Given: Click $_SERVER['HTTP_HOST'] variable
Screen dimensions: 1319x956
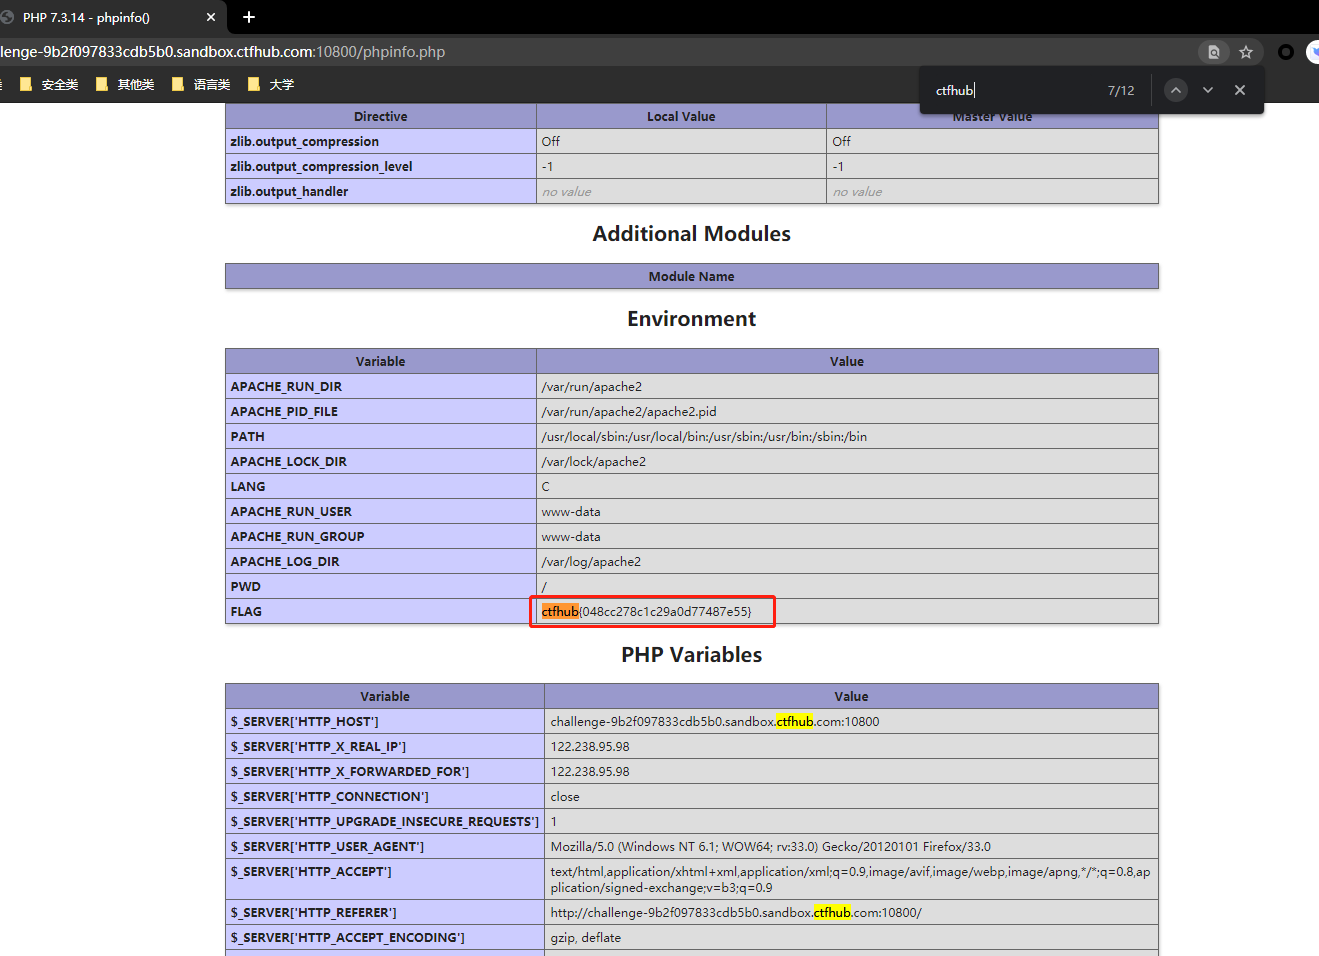Looking at the screenshot, I should [x=305, y=721].
